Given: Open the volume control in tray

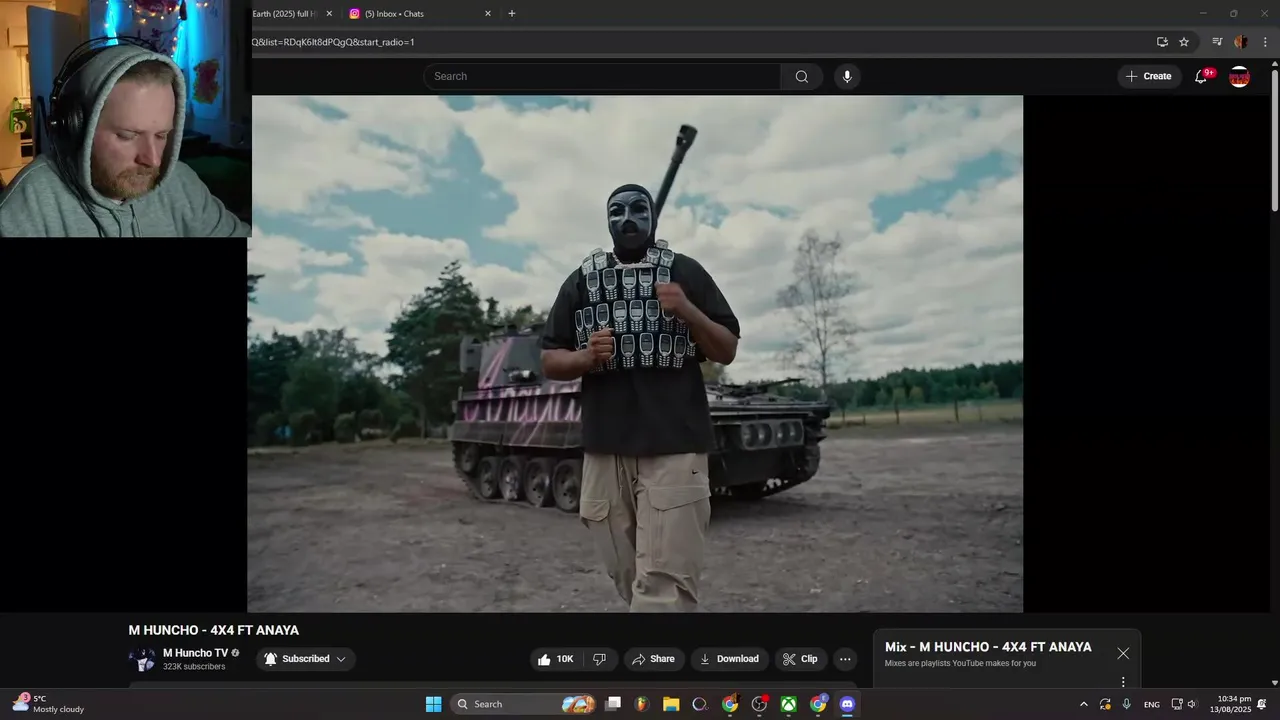Looking at the screenshot, I should (x=1191, y=704).
